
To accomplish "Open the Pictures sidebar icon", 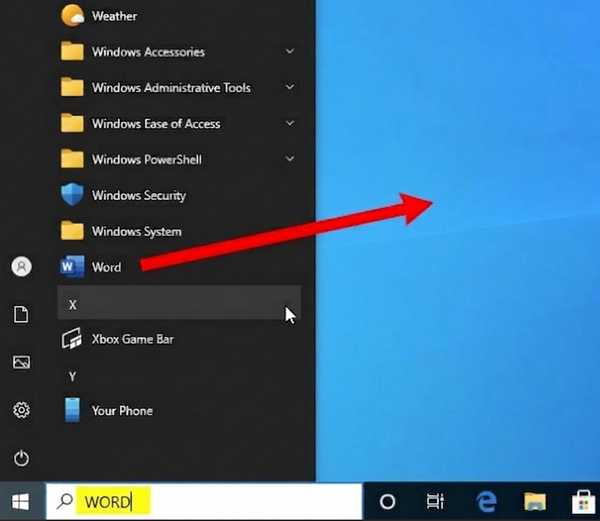I will [x=21, y=362].
